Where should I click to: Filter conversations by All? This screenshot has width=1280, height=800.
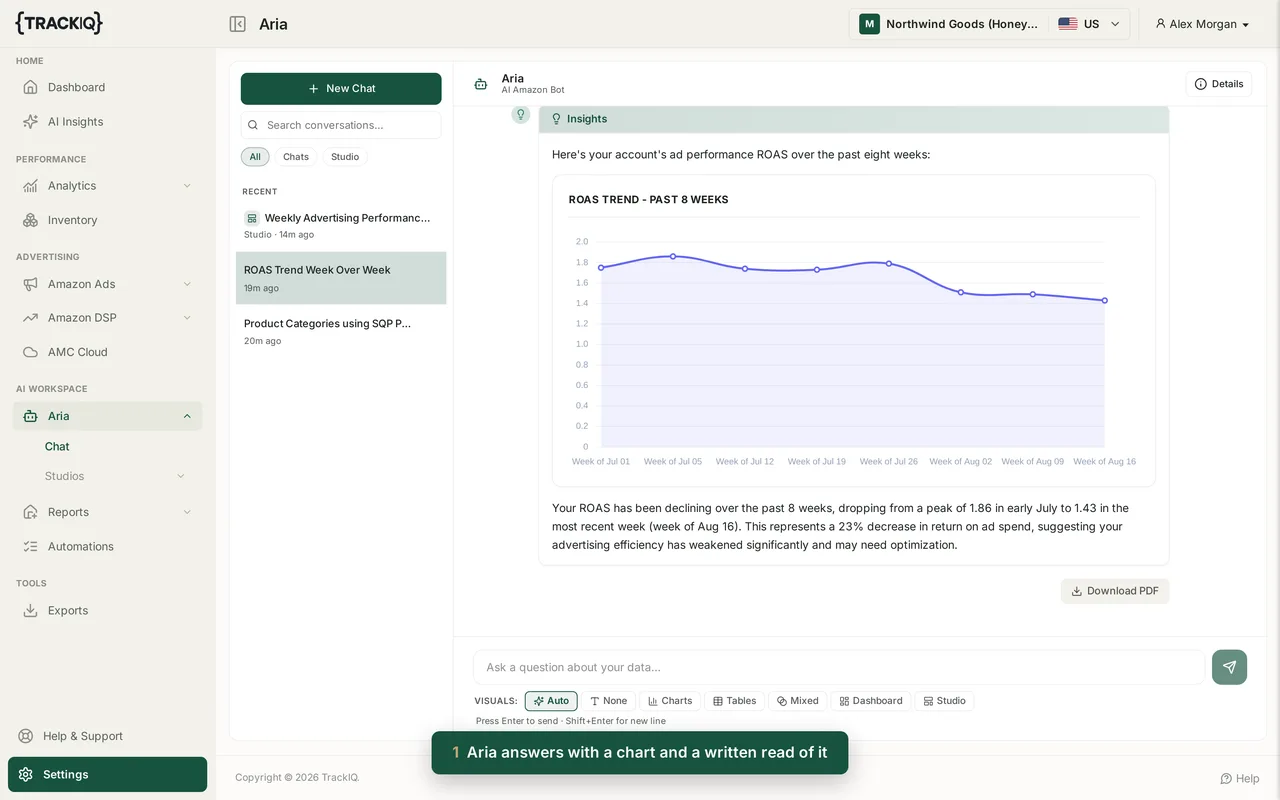click(x=255, y=157)
